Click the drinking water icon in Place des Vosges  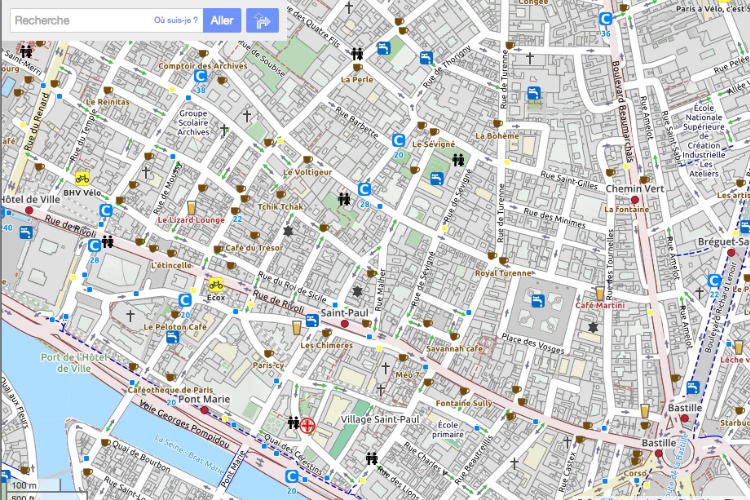click(x=538, y=301)
